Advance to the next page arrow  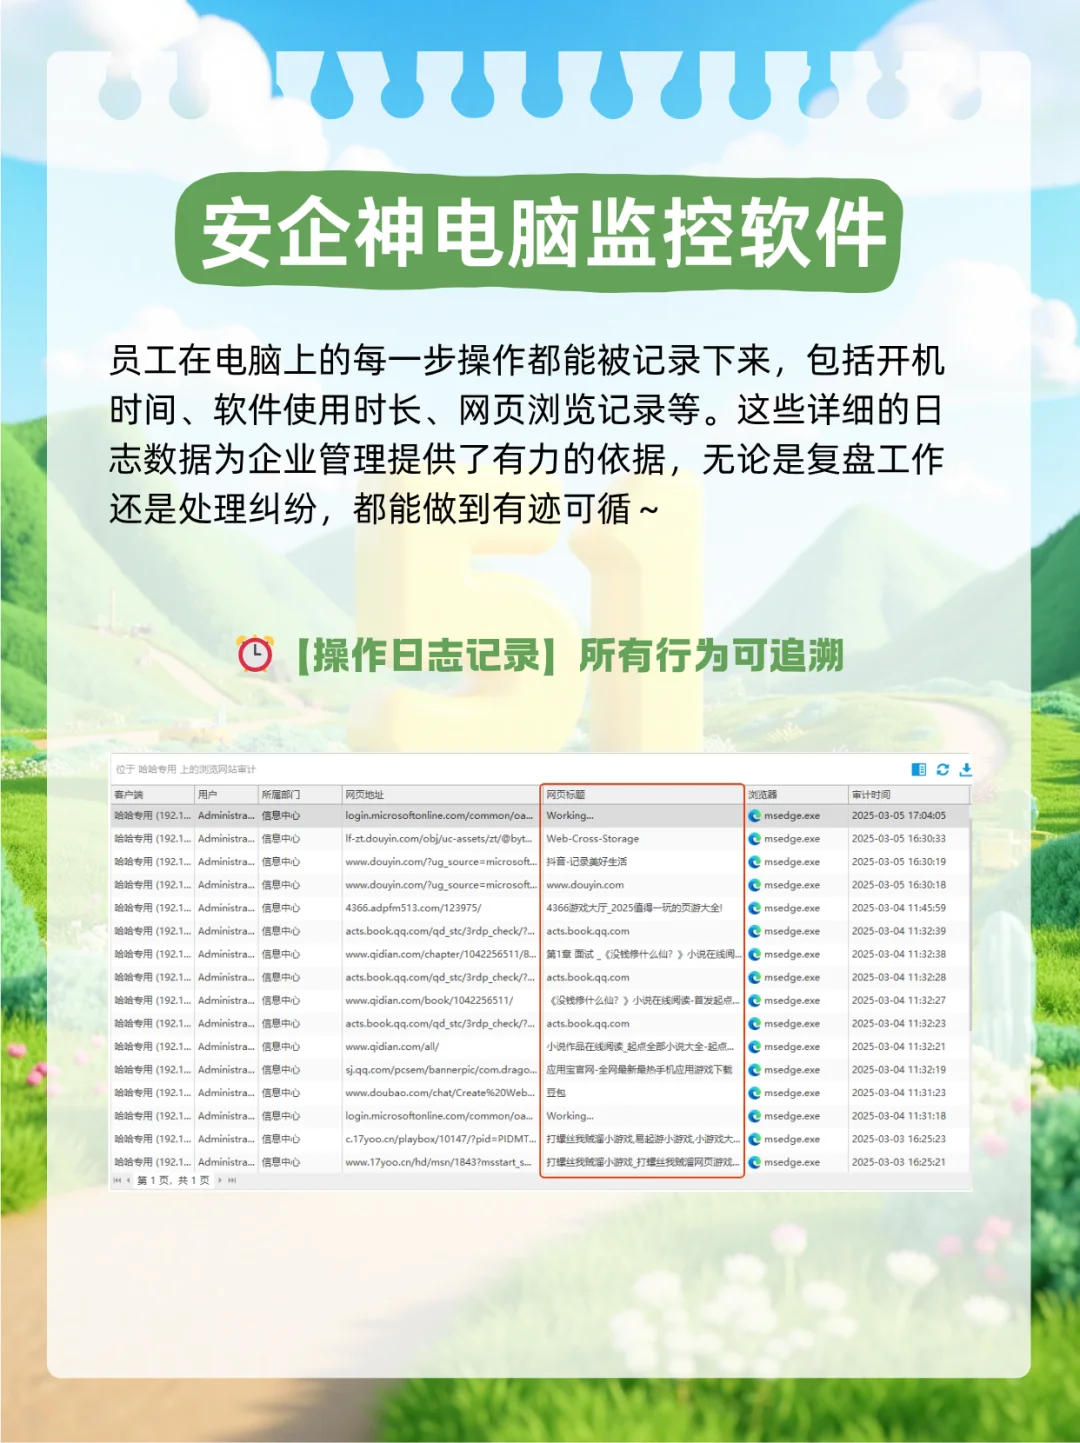220,1181
